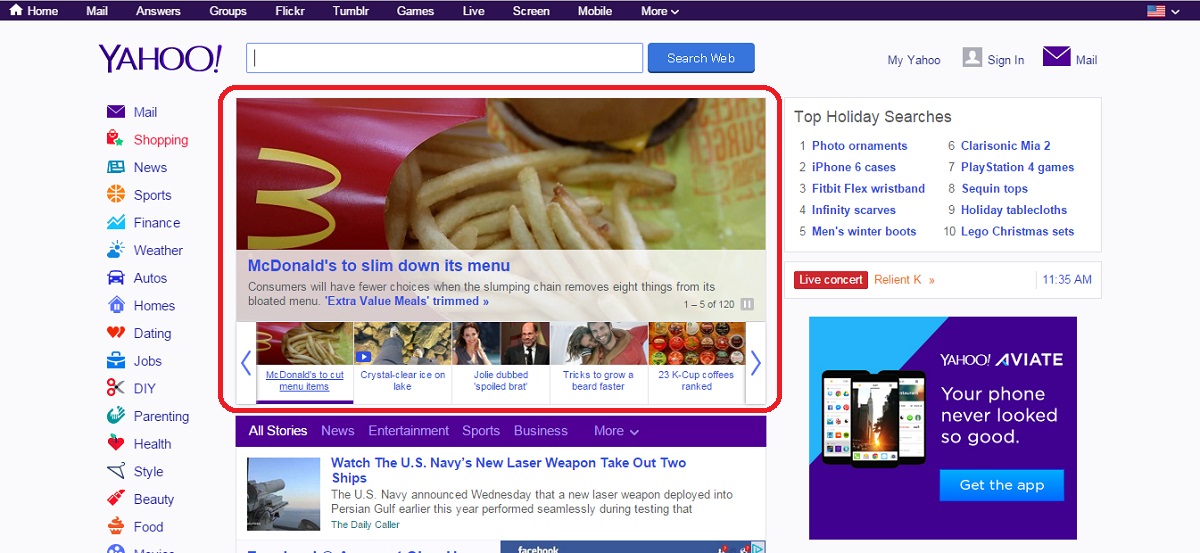Pause the featured story slideshow

[x=747, y=304]
